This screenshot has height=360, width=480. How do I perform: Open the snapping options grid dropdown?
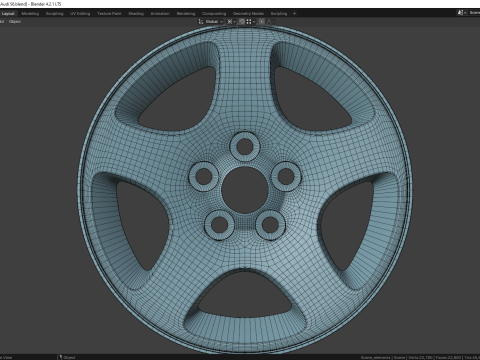[251, 22]
